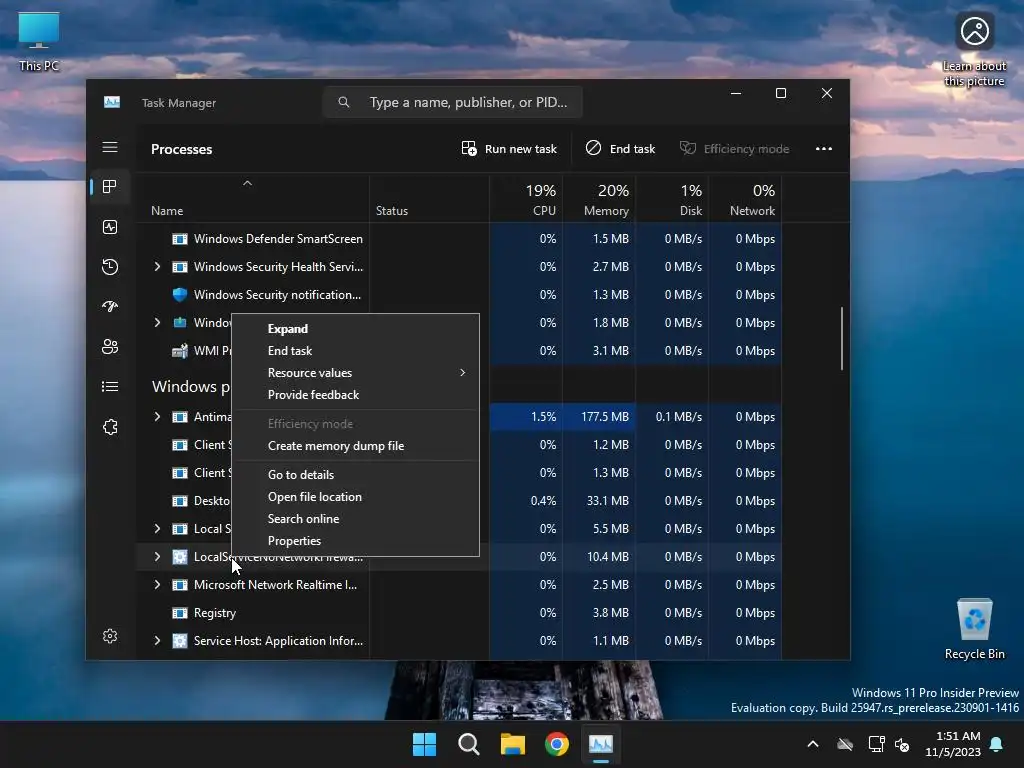Choose Expand in the context menu
The width and height of the screenshot is (1024, 768).
355,328
